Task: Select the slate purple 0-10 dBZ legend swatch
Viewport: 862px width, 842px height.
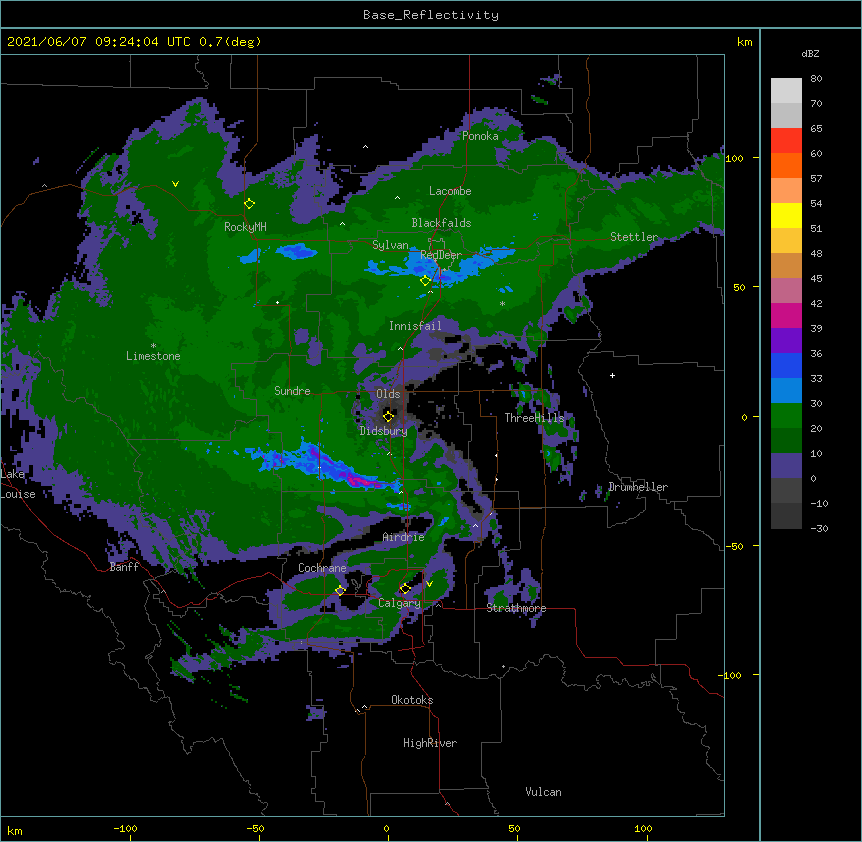Action: click(786, 466)
